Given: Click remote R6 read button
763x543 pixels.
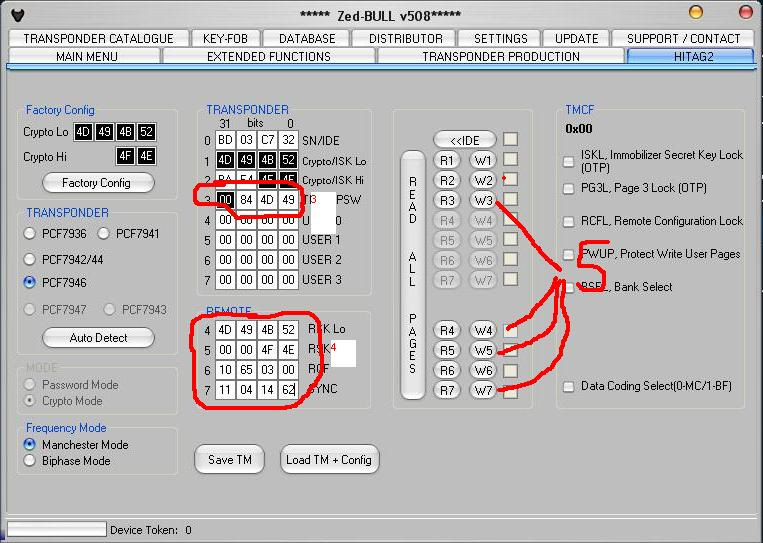Looking at the screenshot, I should click(446, 370).
